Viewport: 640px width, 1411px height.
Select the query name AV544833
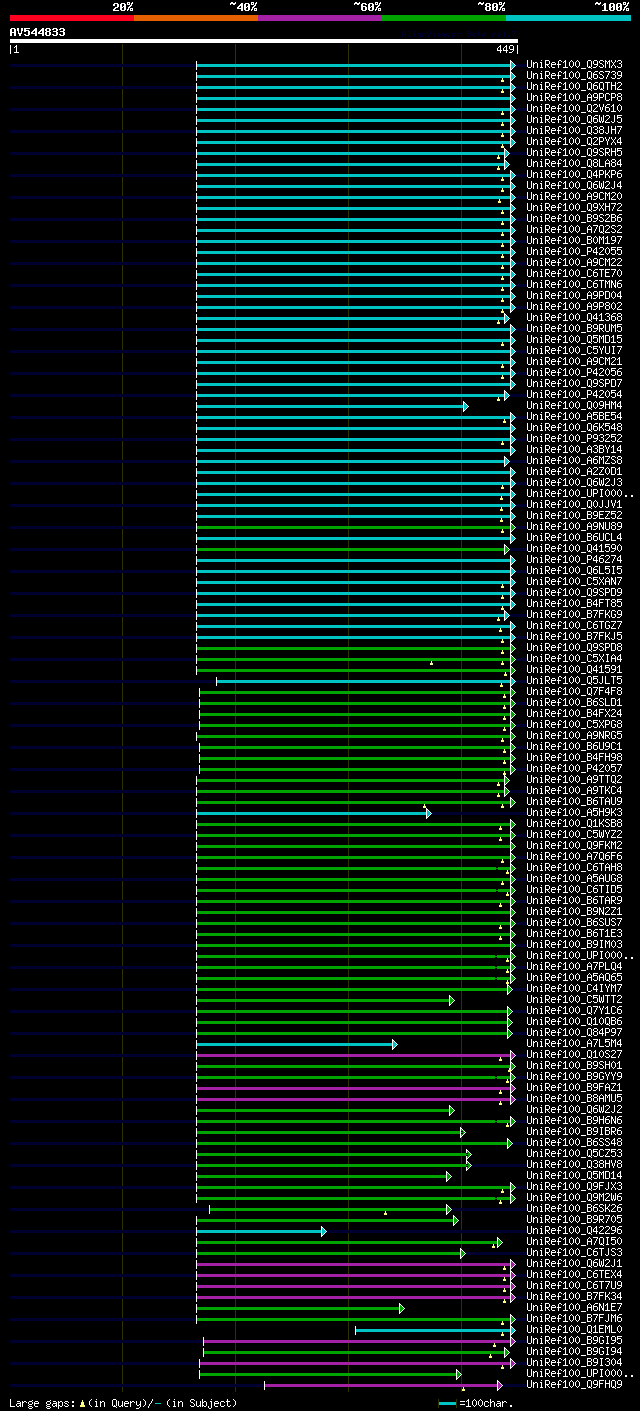click(37, 32)
